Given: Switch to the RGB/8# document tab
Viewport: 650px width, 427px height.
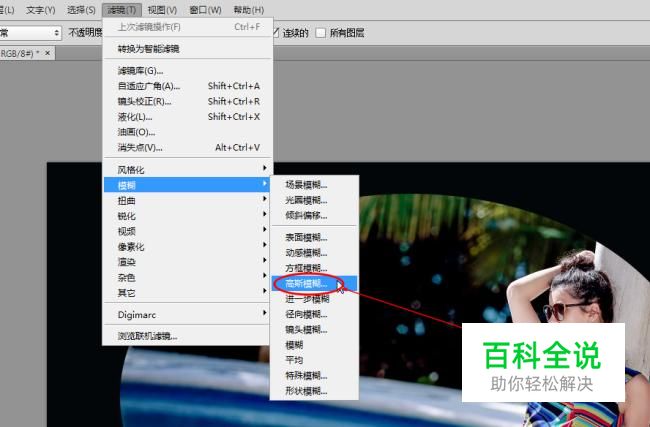Looking at the screenshot, I should (20, 53).
